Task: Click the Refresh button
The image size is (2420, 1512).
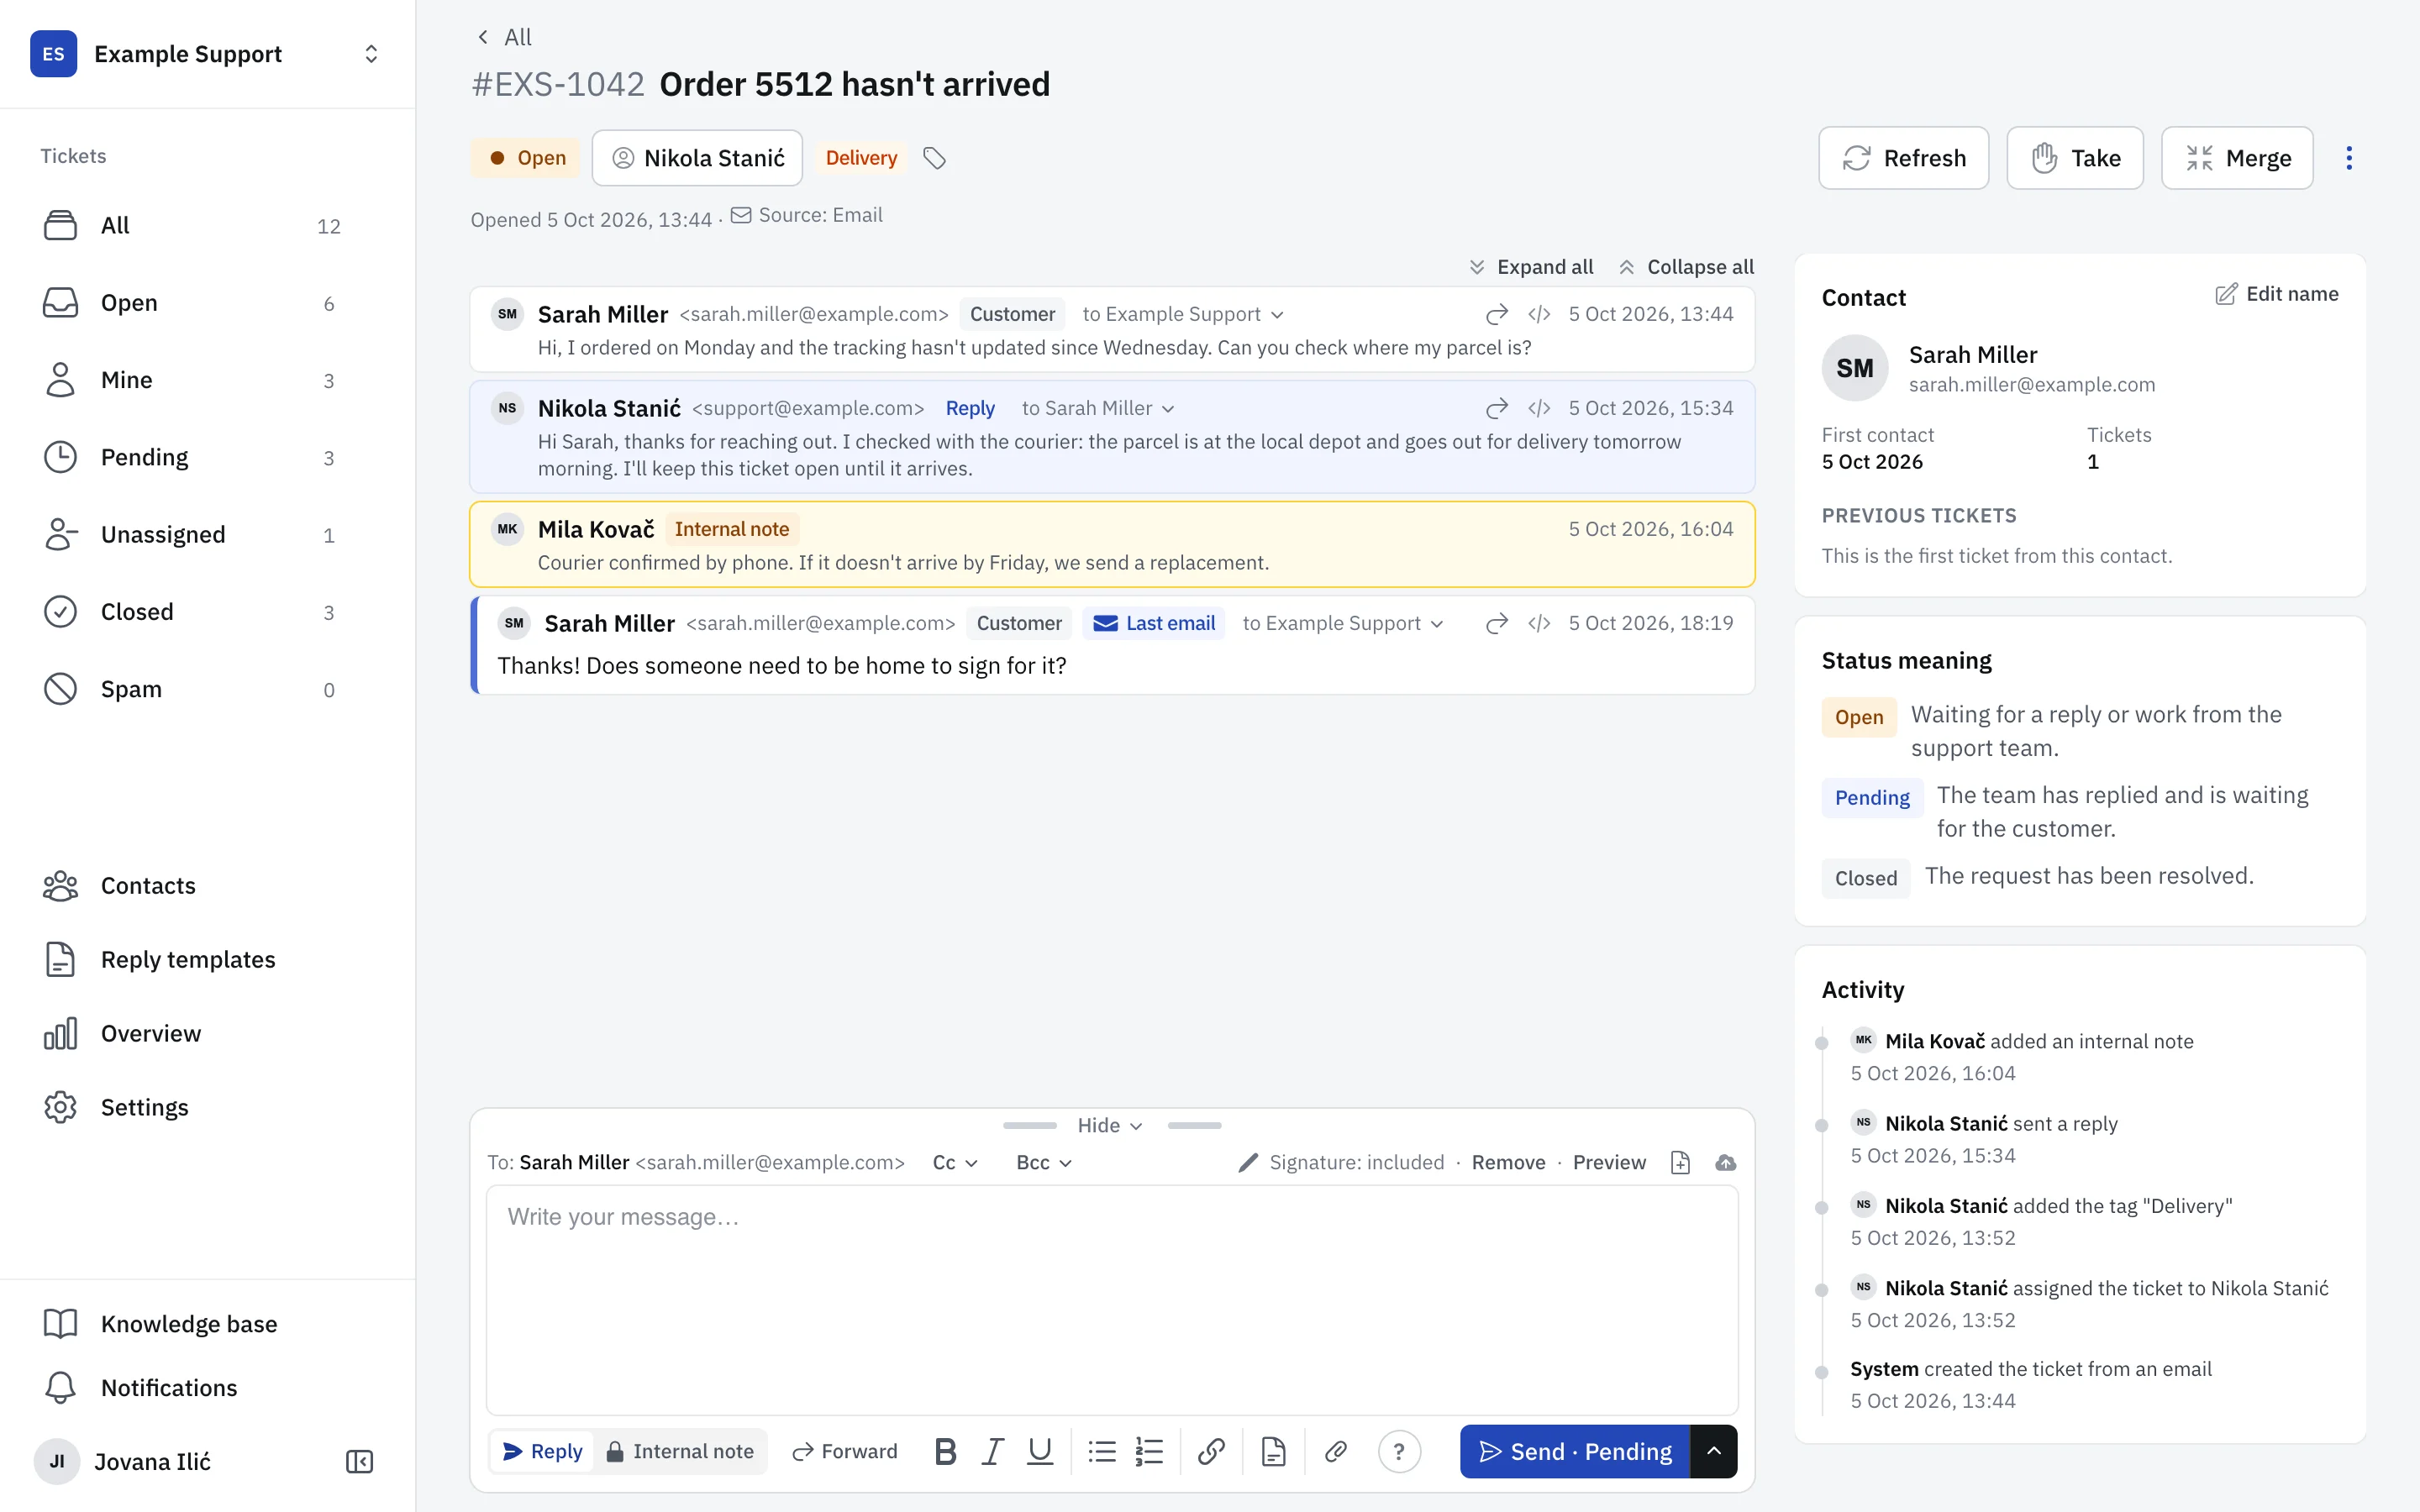Action: 1903,158
